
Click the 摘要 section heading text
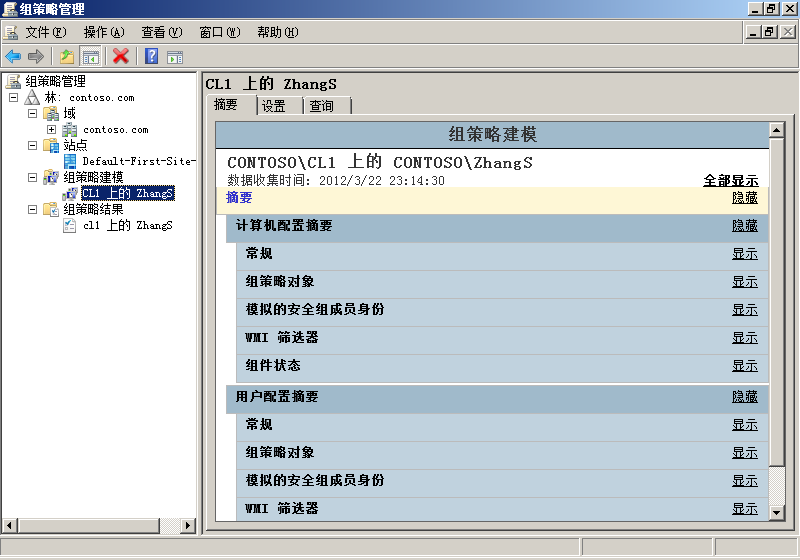click(x=239, y=197)
